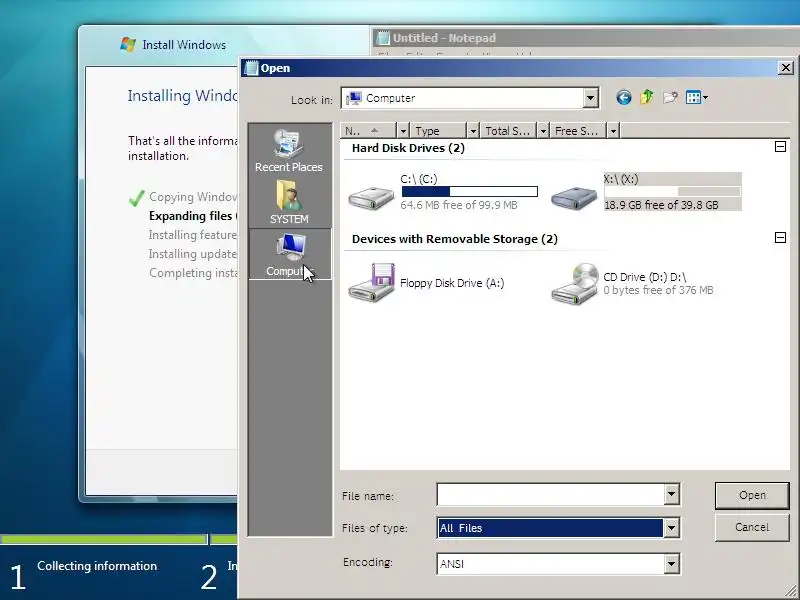Select the X: drive icon
This screenshot has height=600, width=800.
click(x=574, y=197)
